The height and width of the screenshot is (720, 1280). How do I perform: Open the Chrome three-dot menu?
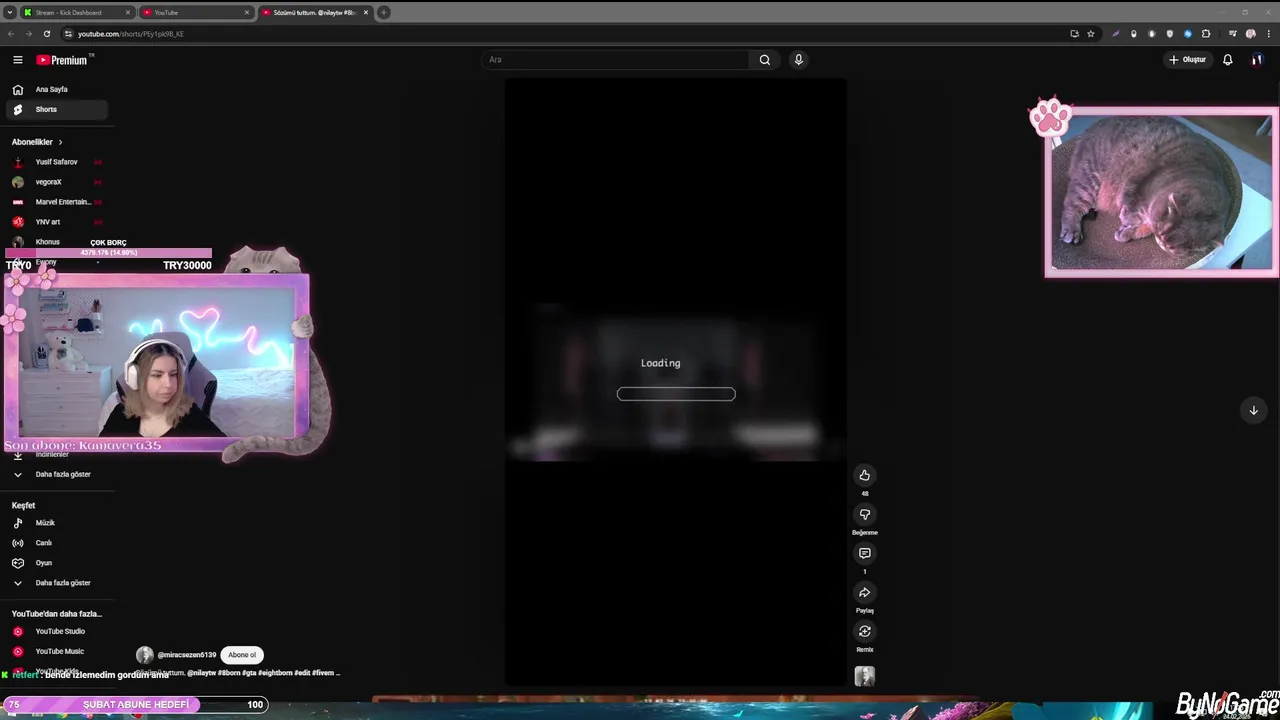pyautogui.click(x=1267, y=34)
